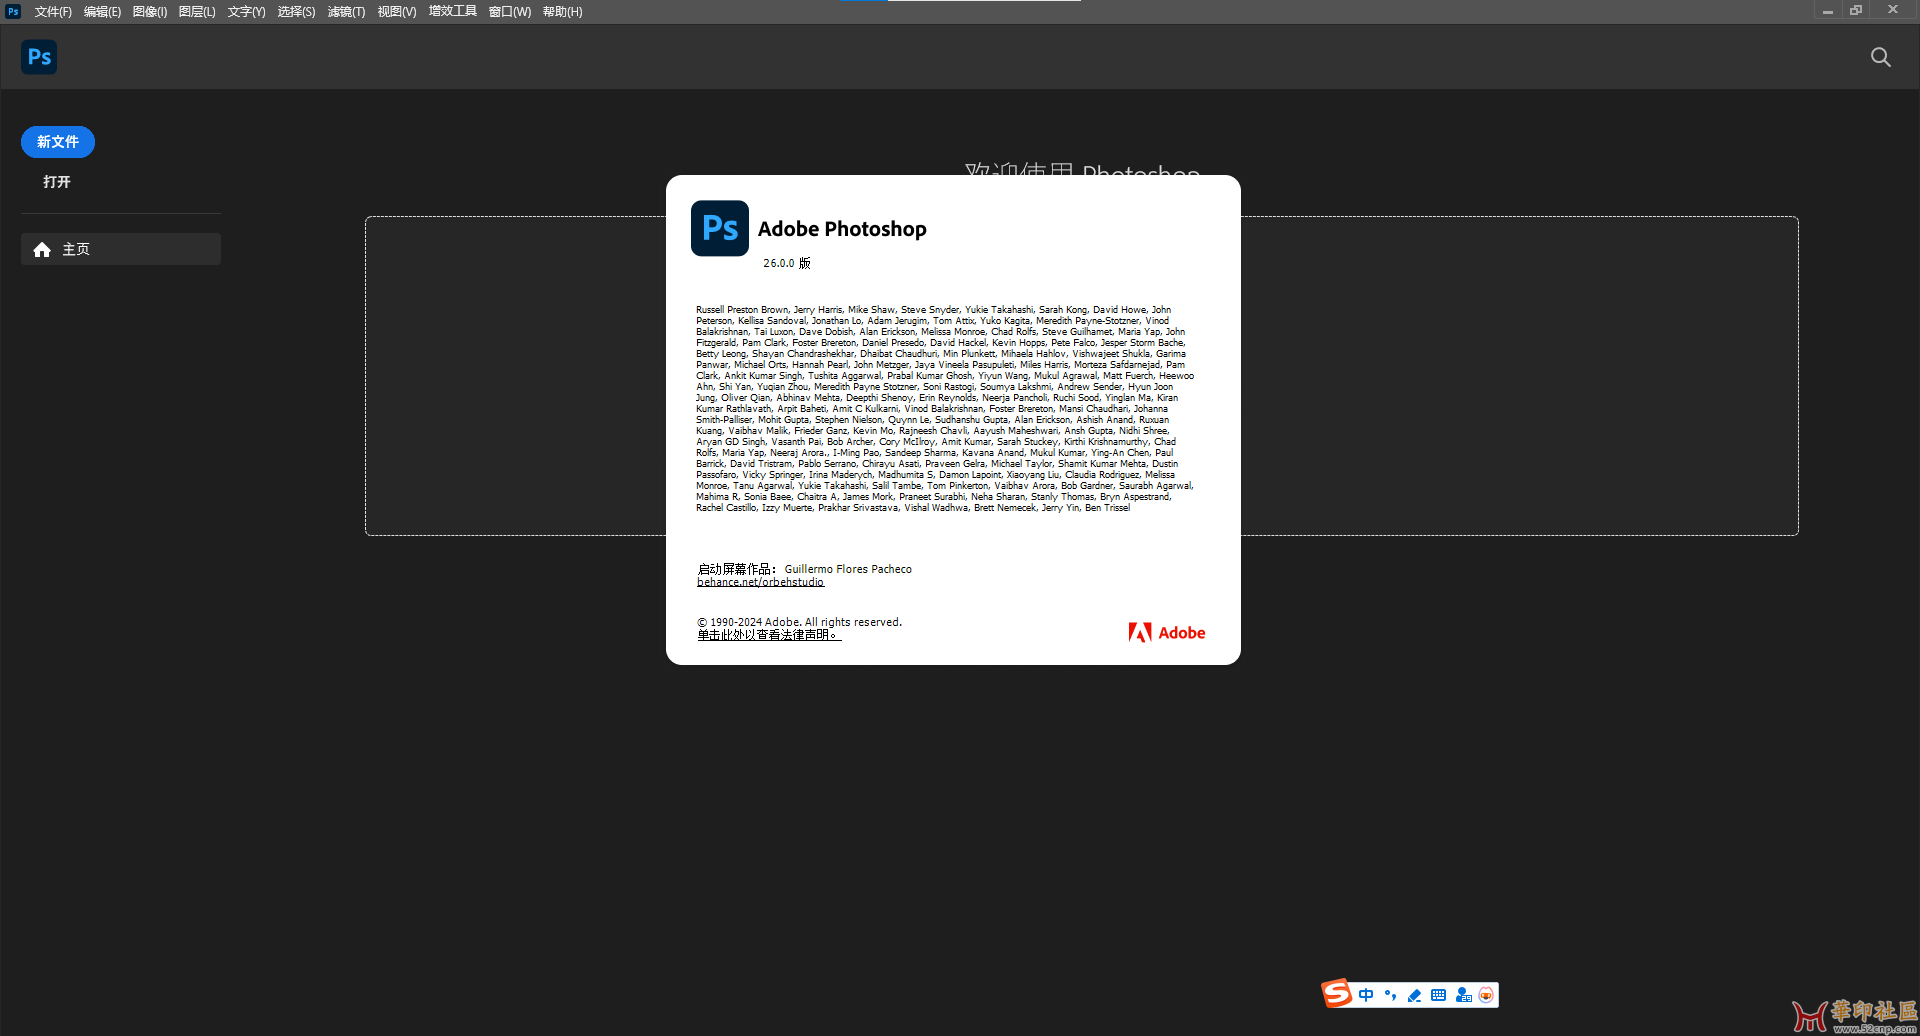Click the copyright 1990-2024 Adobe text
The image size is (1920, 1036).
(799, 622)
